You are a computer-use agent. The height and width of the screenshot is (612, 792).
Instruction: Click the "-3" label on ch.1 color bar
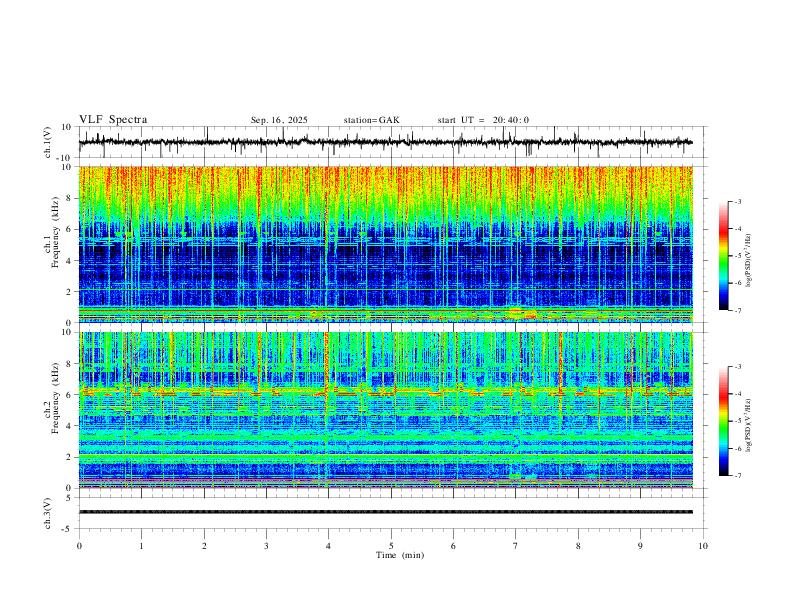click(737, 201)
